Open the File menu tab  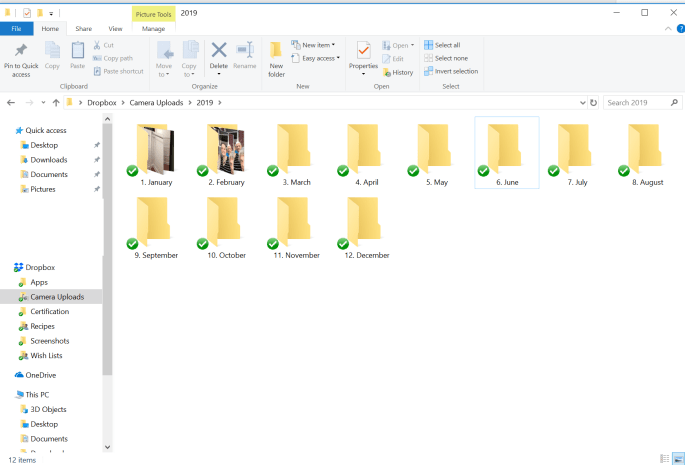(17, 29)
